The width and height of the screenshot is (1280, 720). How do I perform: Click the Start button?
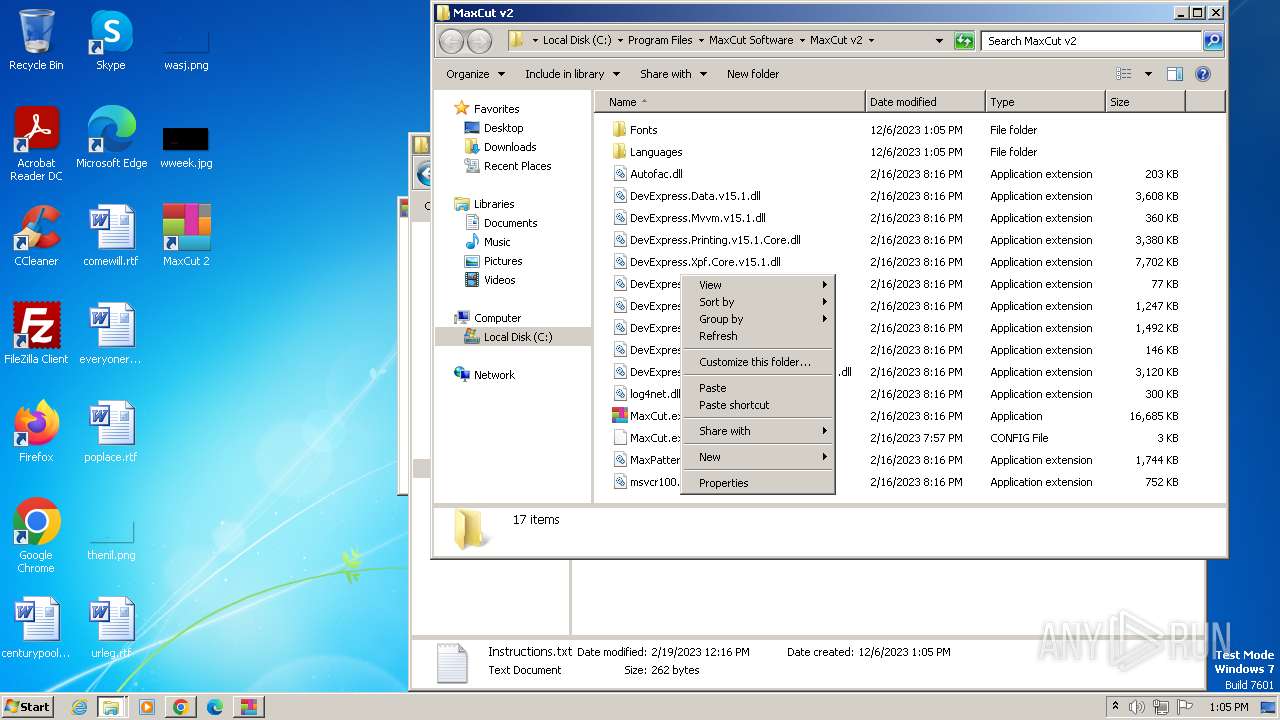point(27,707)
